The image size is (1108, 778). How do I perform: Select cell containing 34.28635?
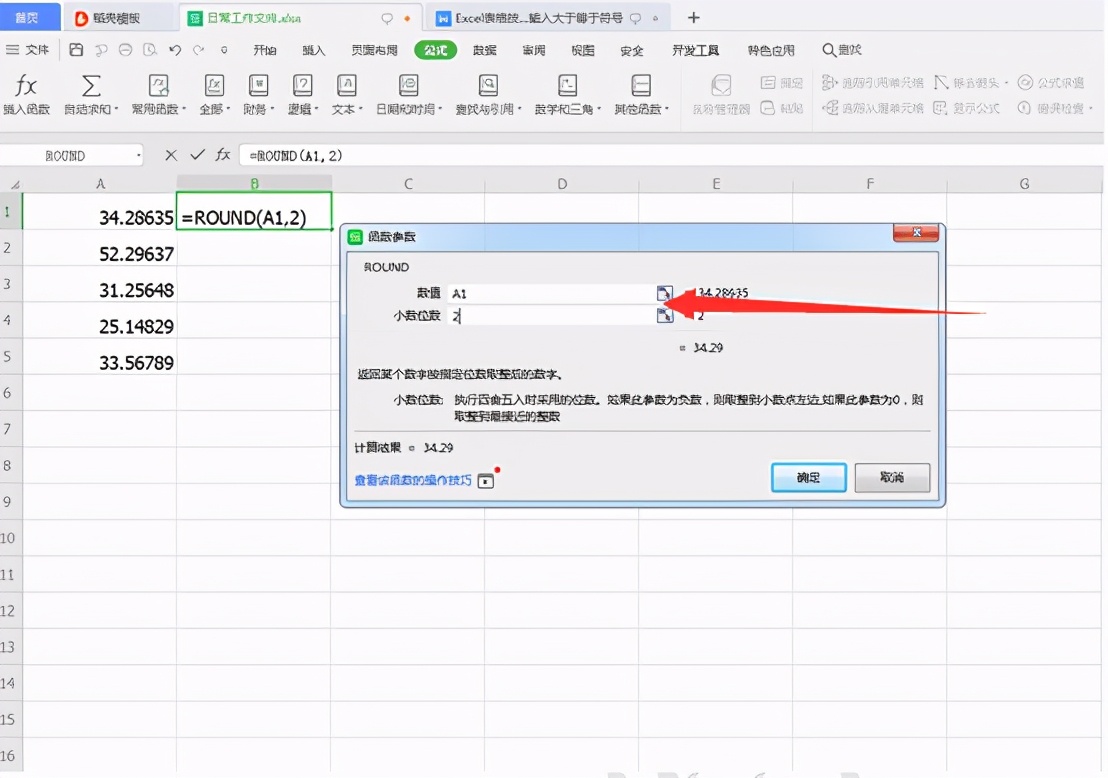(100, 211)
